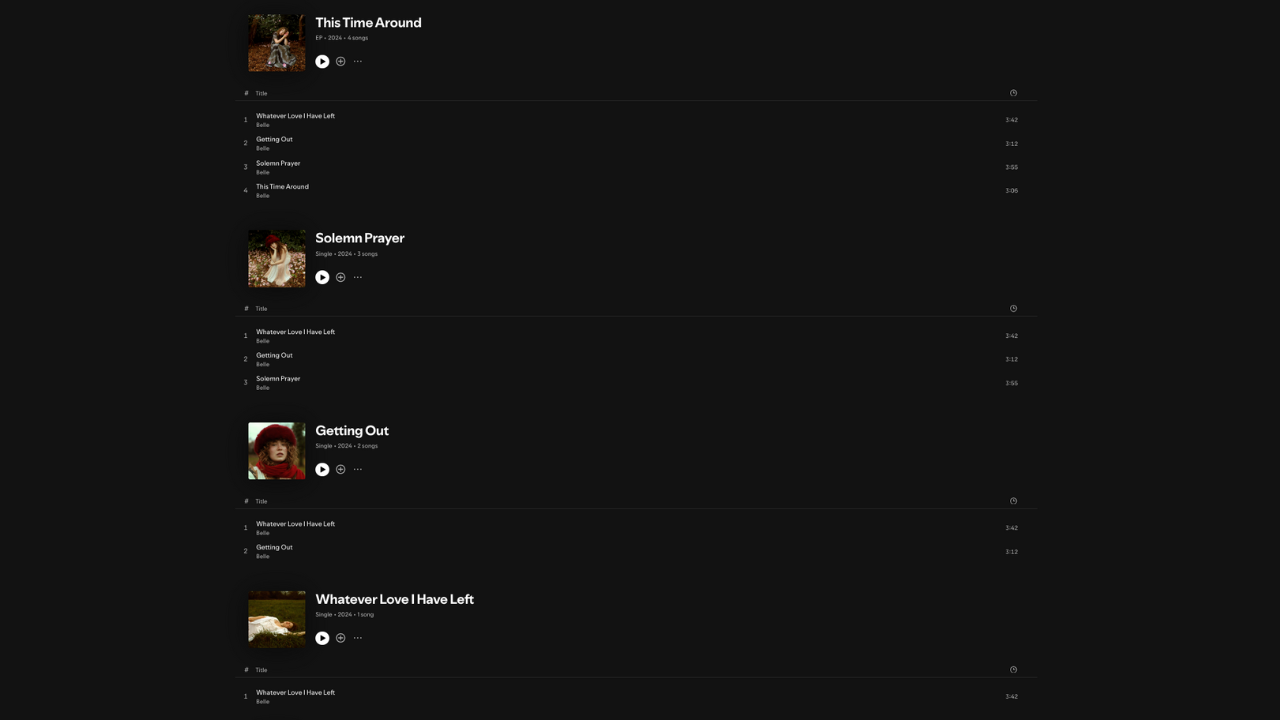
Task: Play the Getting Out single
Action: [x=322, y=470]
